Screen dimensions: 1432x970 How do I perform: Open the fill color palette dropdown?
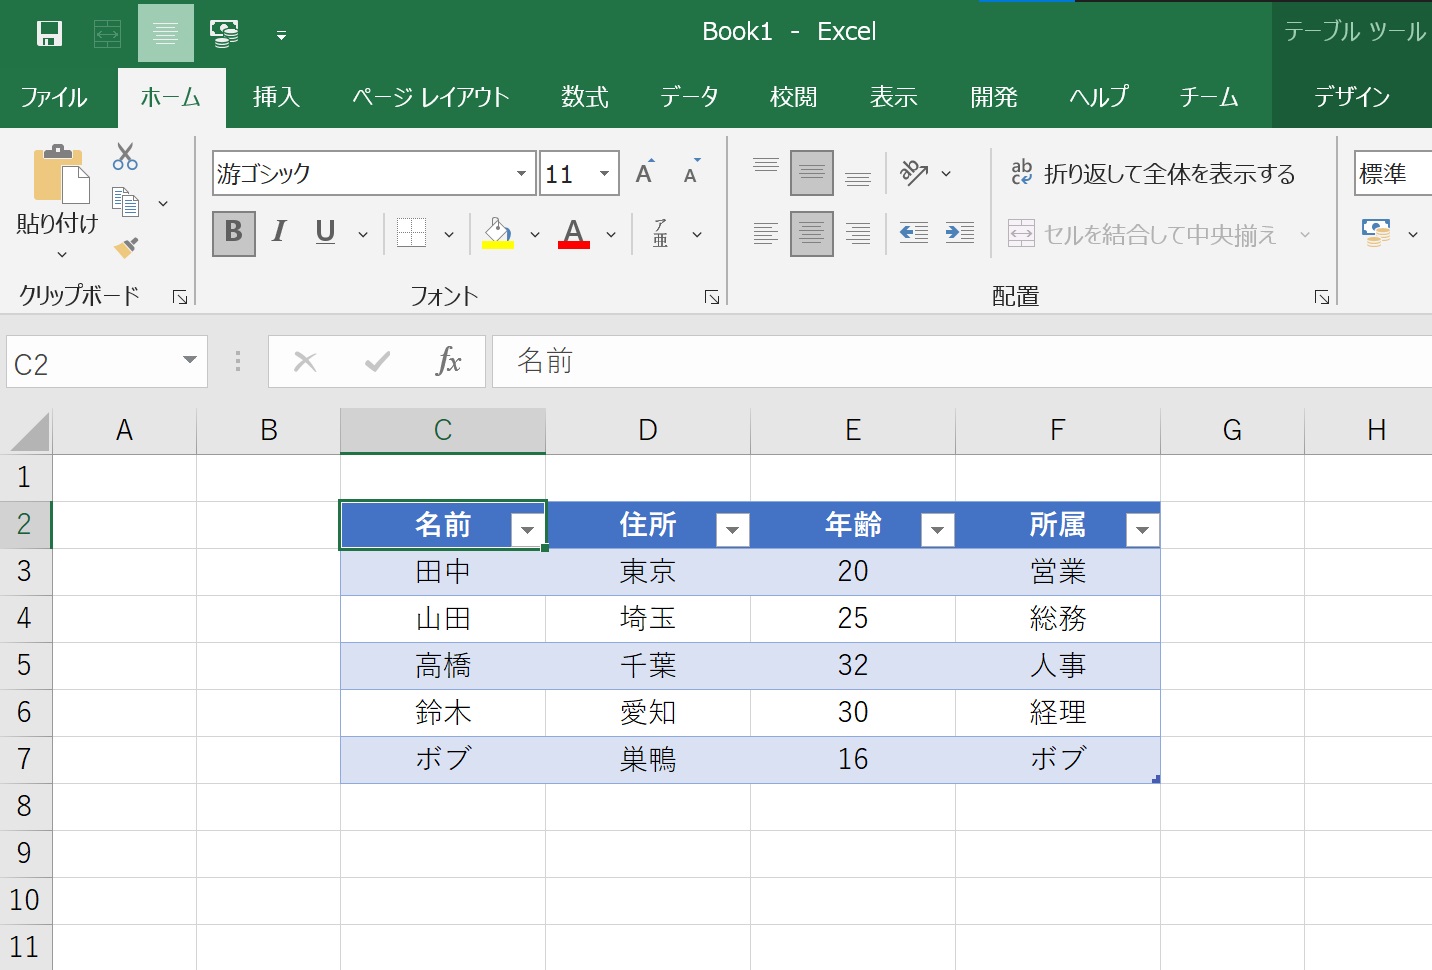535,235
